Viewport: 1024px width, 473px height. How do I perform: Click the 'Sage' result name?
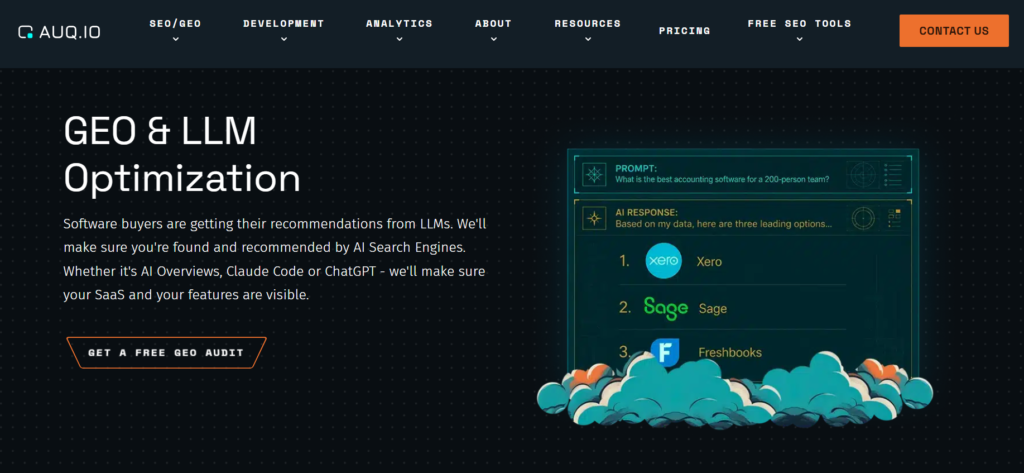click(712, 308)
